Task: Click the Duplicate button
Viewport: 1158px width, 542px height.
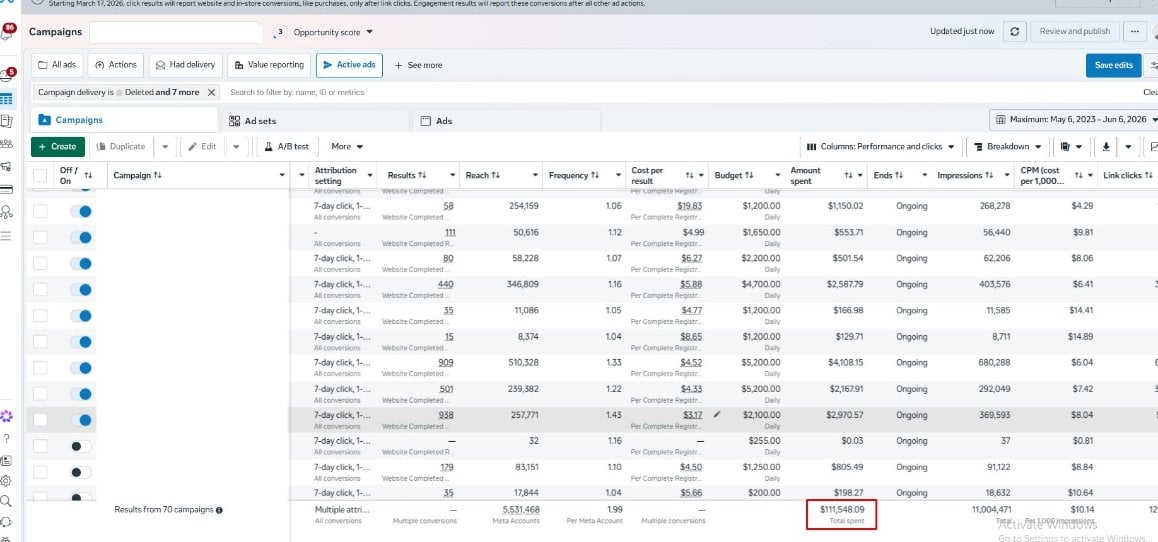Action: [121, 146]
